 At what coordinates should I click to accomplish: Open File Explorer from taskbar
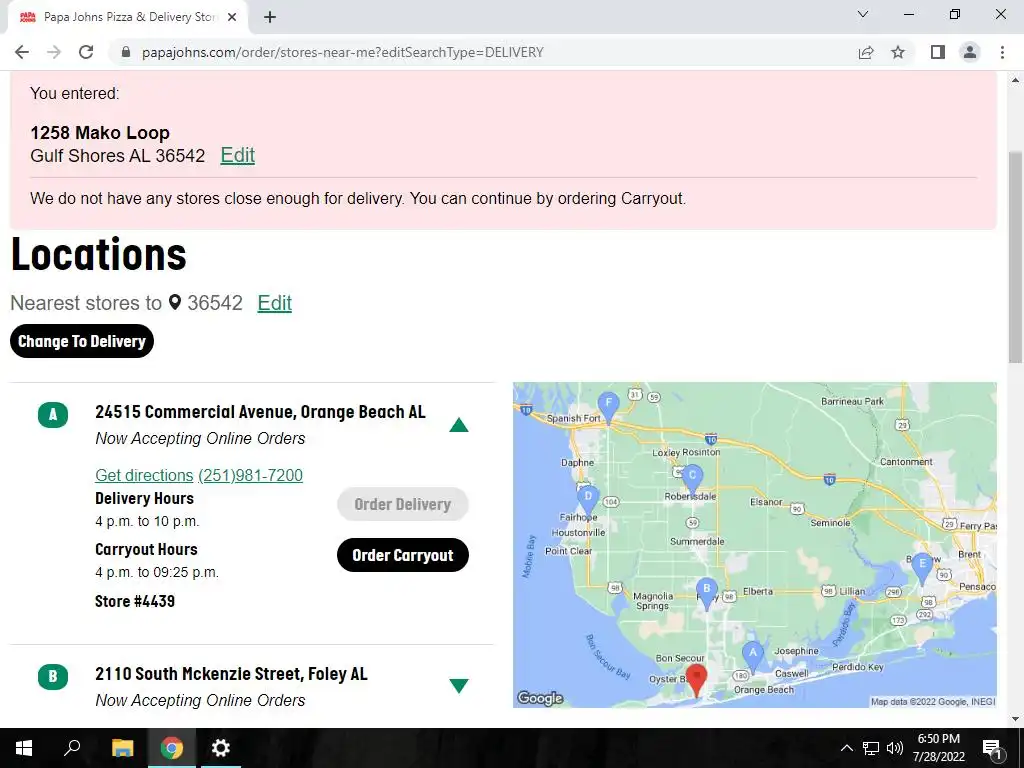tap(122, 748)
